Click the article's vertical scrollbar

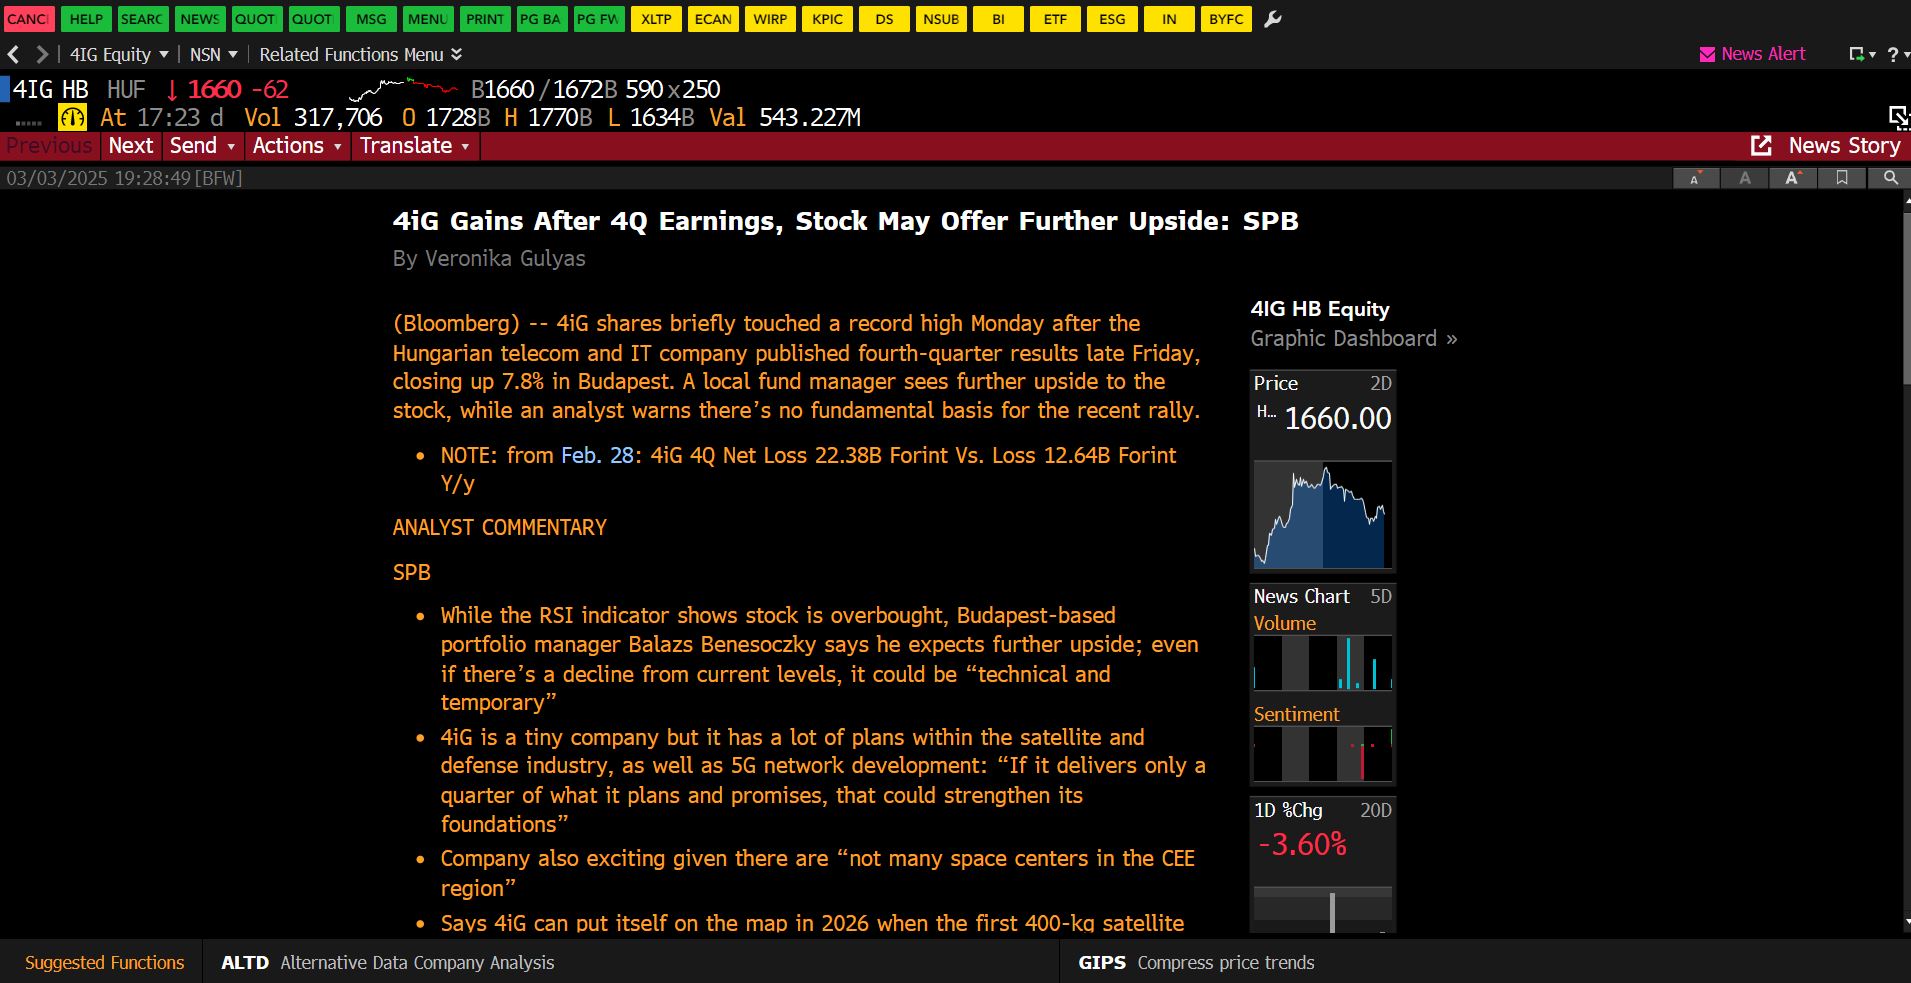point(1905,300)
